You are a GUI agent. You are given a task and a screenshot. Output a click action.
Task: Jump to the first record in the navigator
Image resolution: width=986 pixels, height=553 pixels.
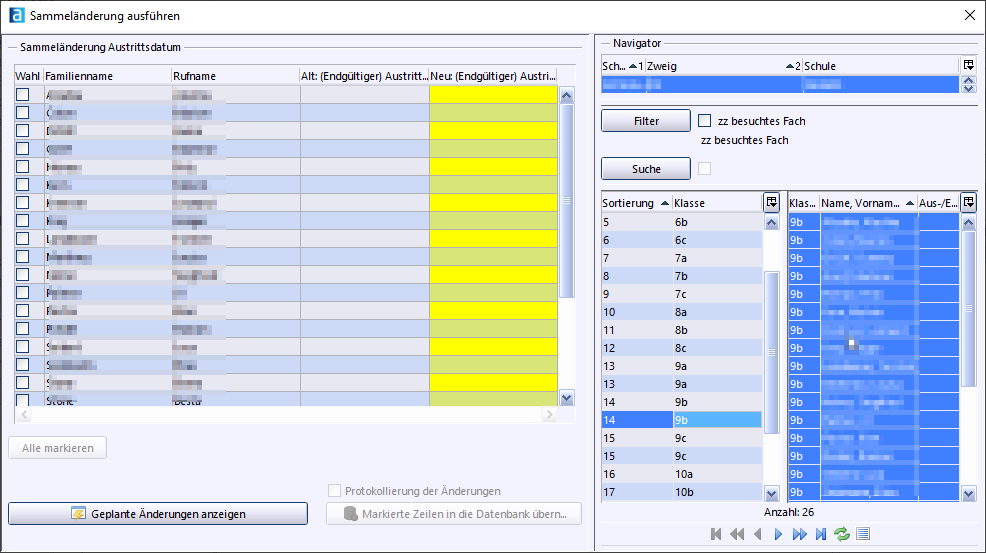click(x=716, y=534)
